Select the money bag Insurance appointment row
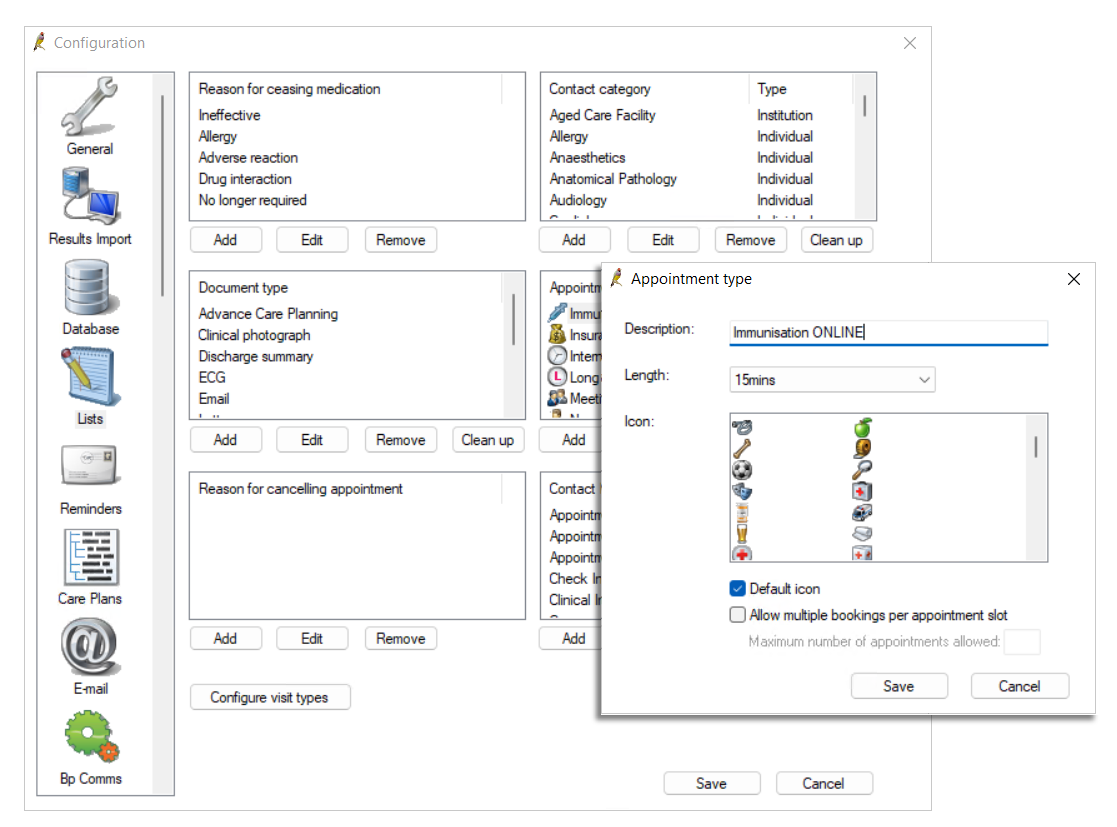 tap(574, 335)
